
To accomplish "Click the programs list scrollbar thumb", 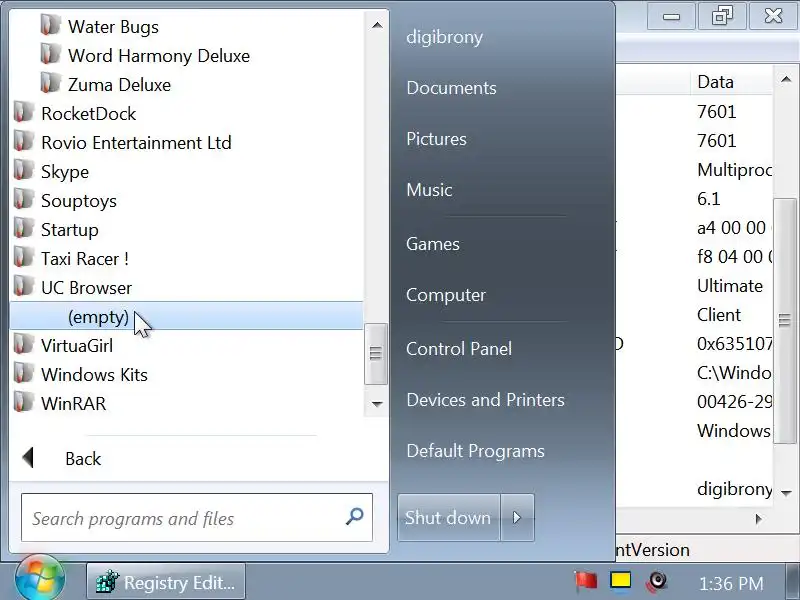I will click(376, 354).
